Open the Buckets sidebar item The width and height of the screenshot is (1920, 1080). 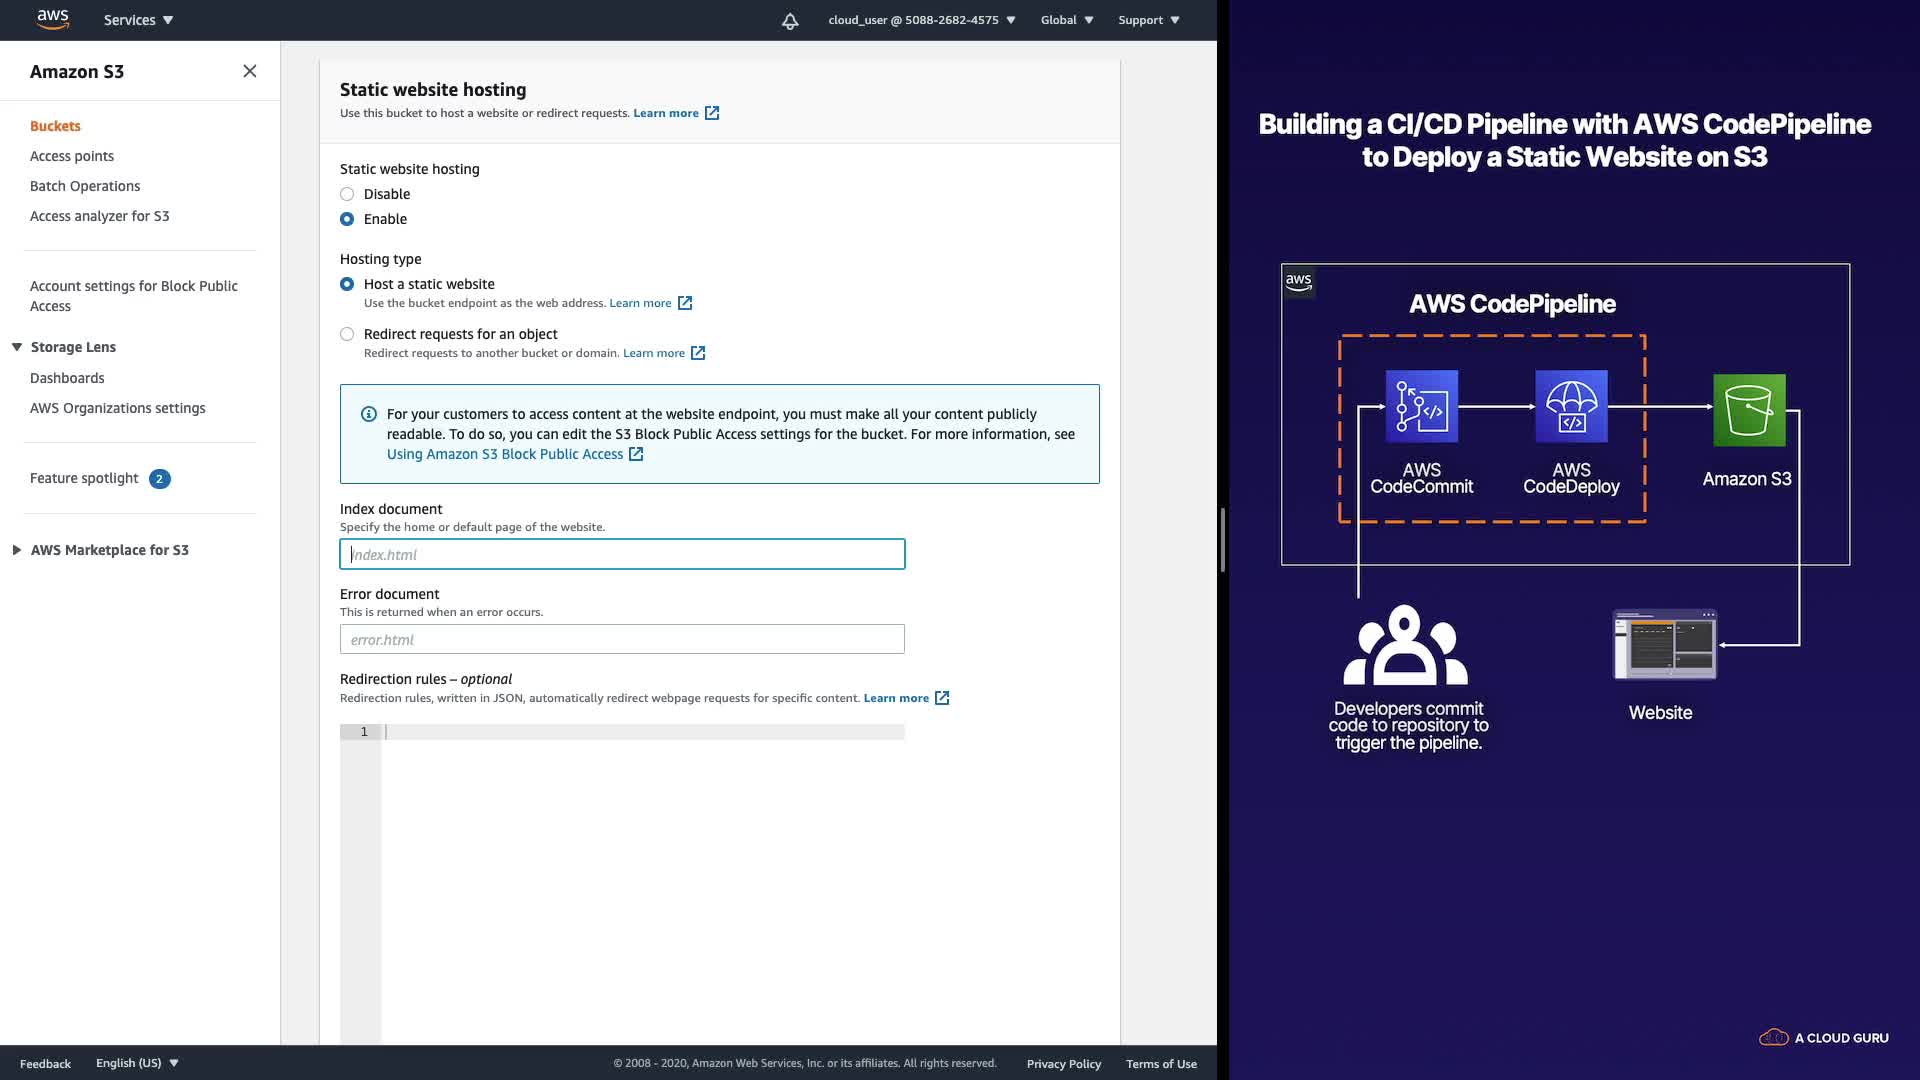[x=55, y=126]
